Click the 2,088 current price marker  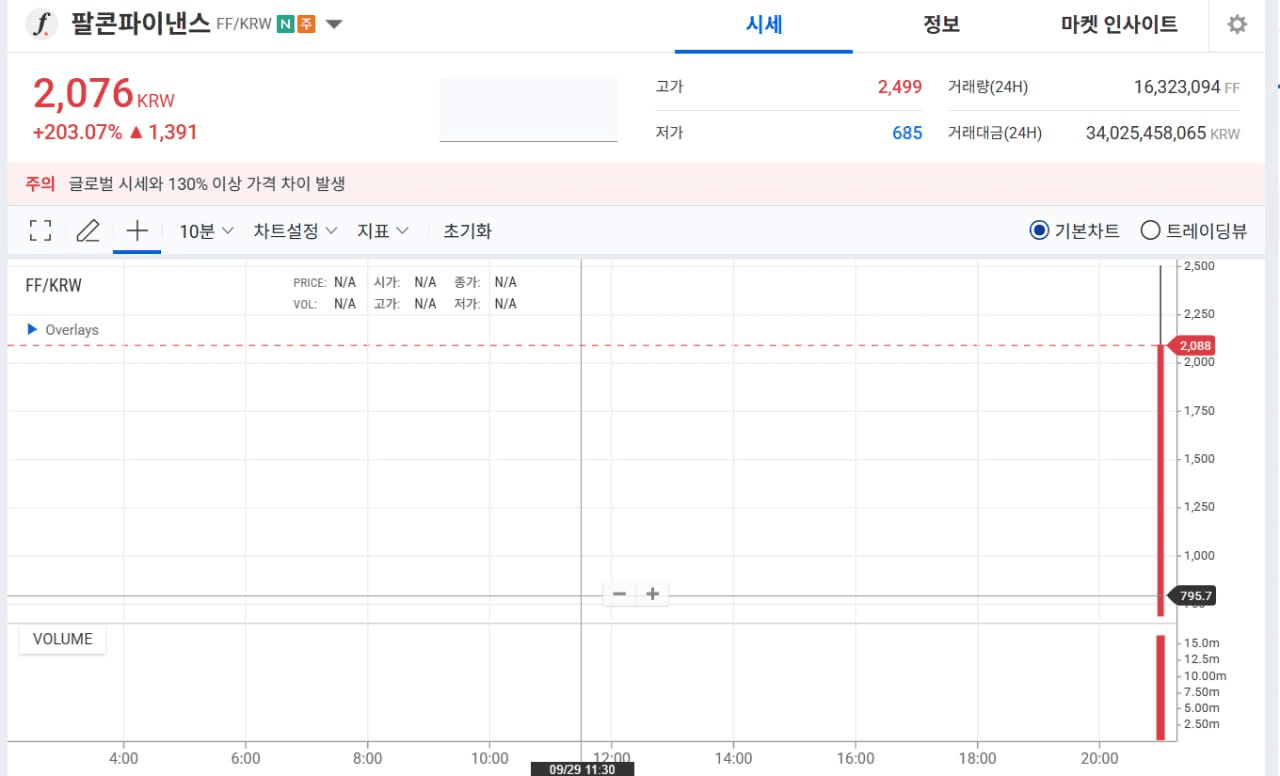point(1192,345)
